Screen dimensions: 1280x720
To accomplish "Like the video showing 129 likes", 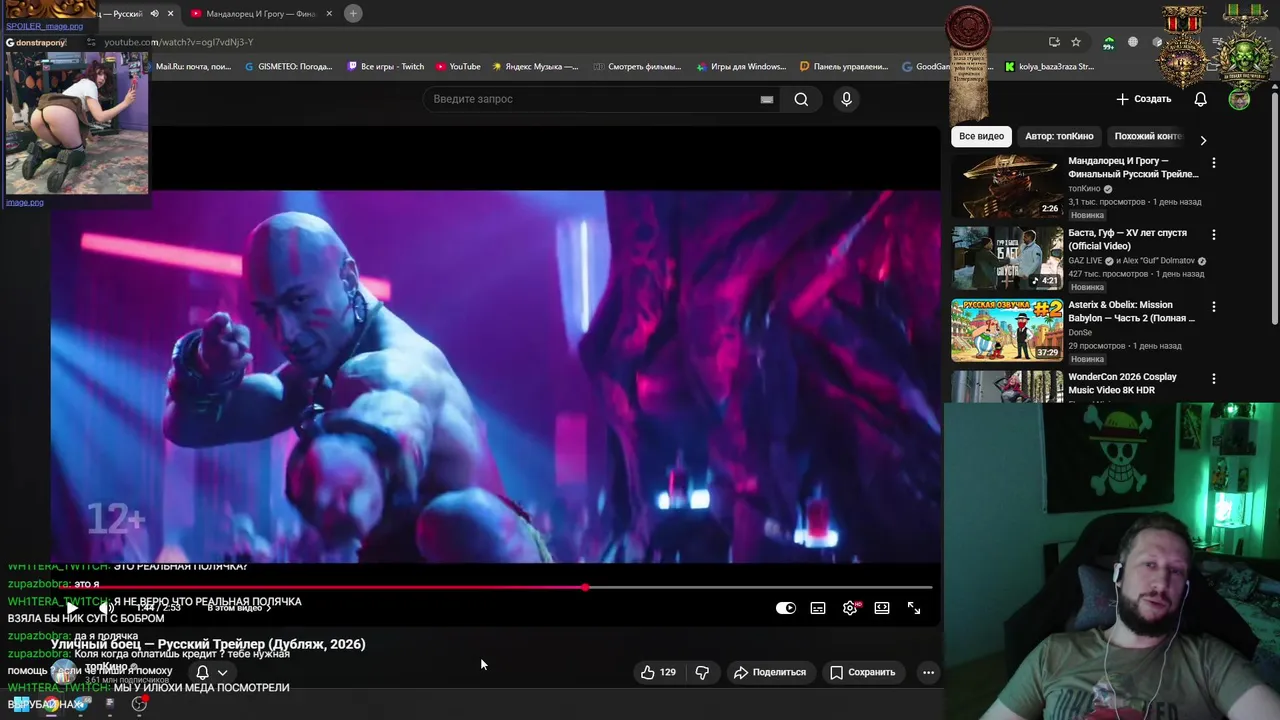I will tap(659, 672).
